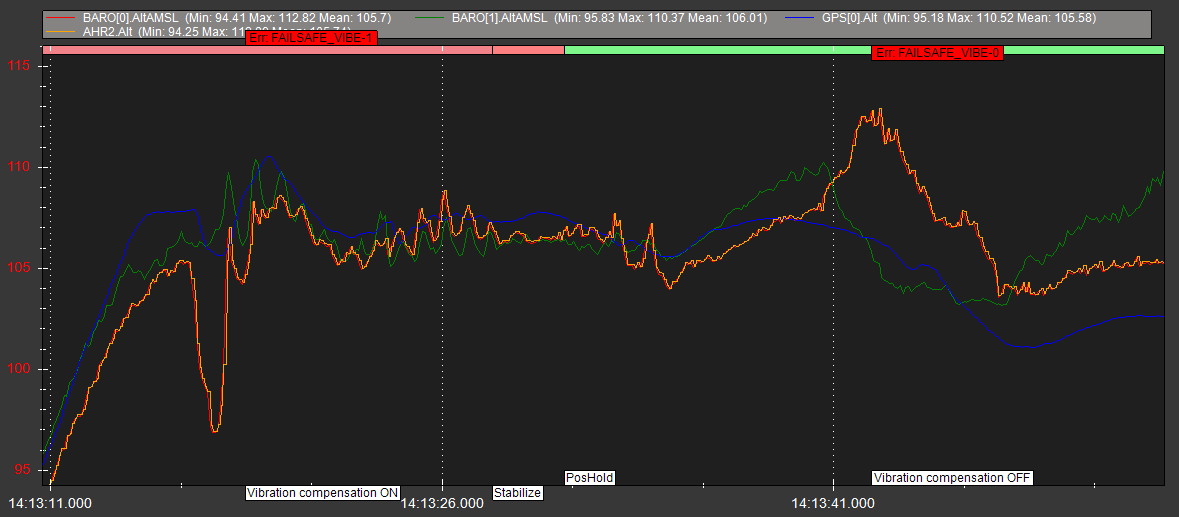This screenshot has width=1179, height=517.
Task: Click the short red Stabilize mode bar segment
Action: [528, 49]
